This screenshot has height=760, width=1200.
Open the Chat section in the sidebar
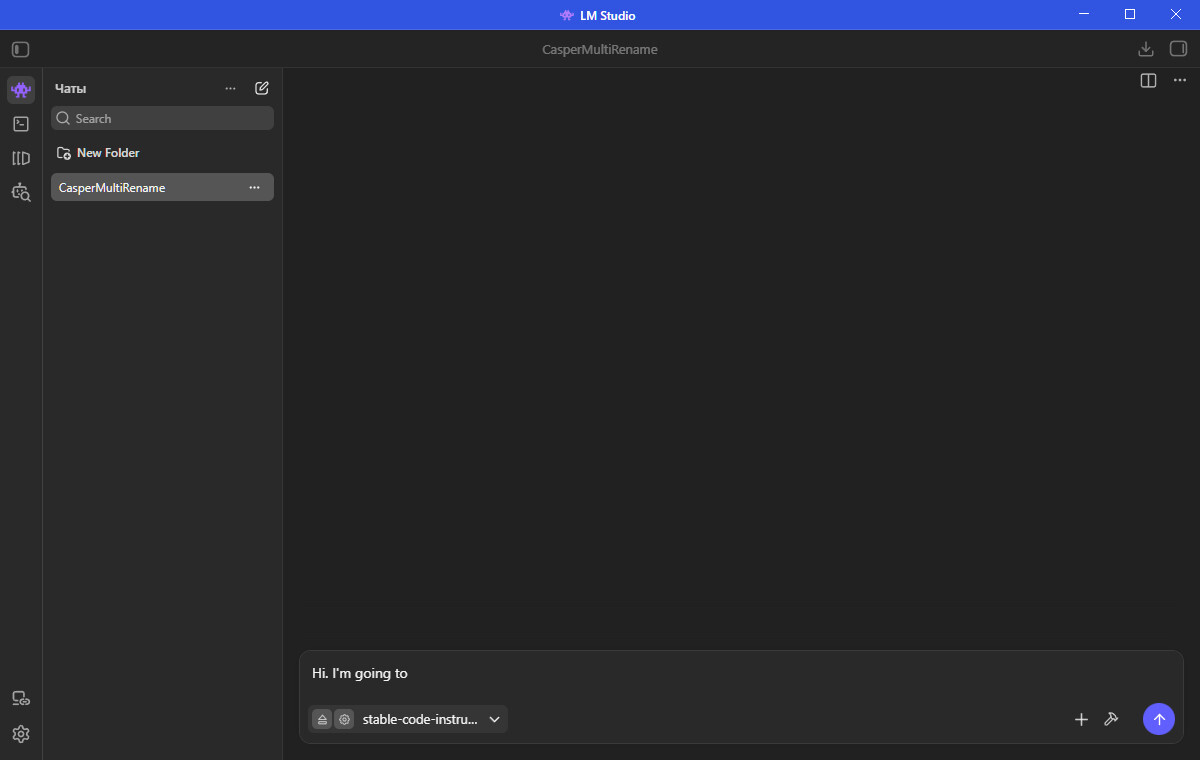tap(21, 90)
